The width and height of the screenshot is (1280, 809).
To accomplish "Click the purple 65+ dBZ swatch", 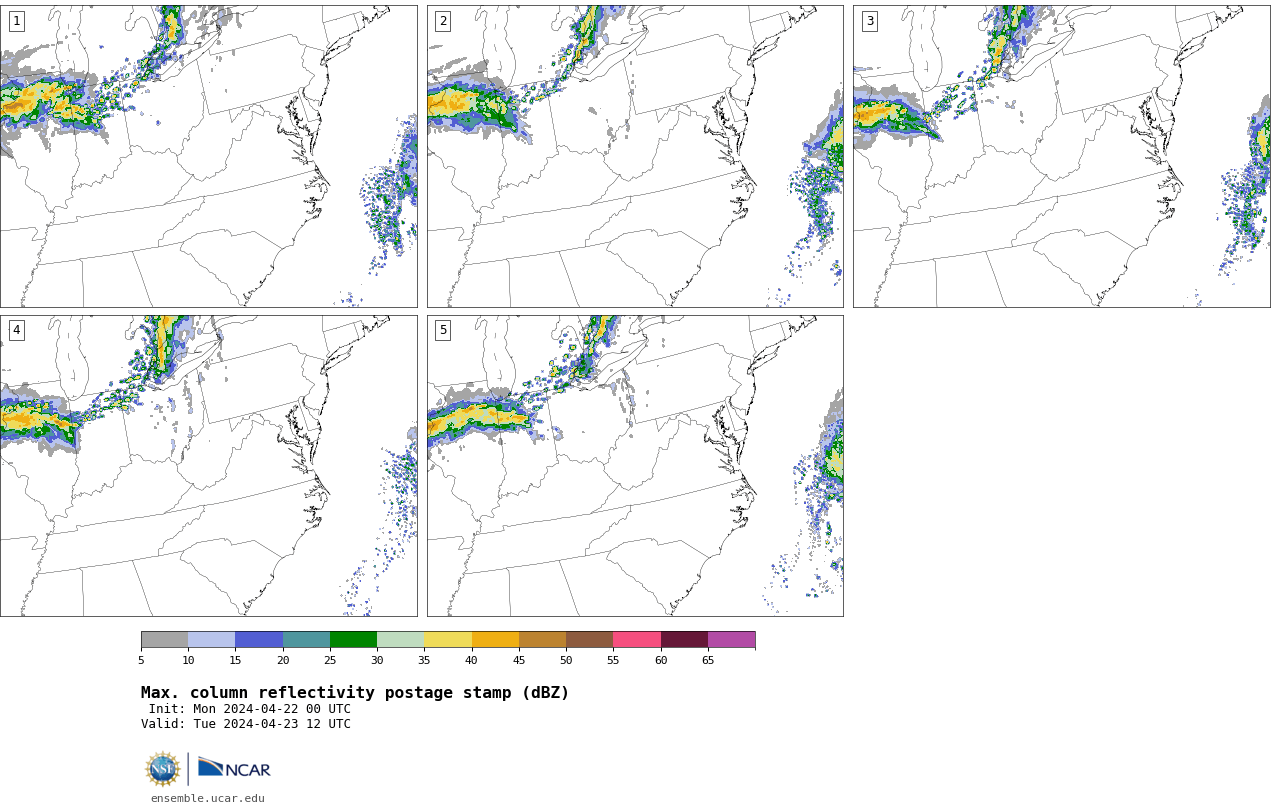I will tap(731, 640).
